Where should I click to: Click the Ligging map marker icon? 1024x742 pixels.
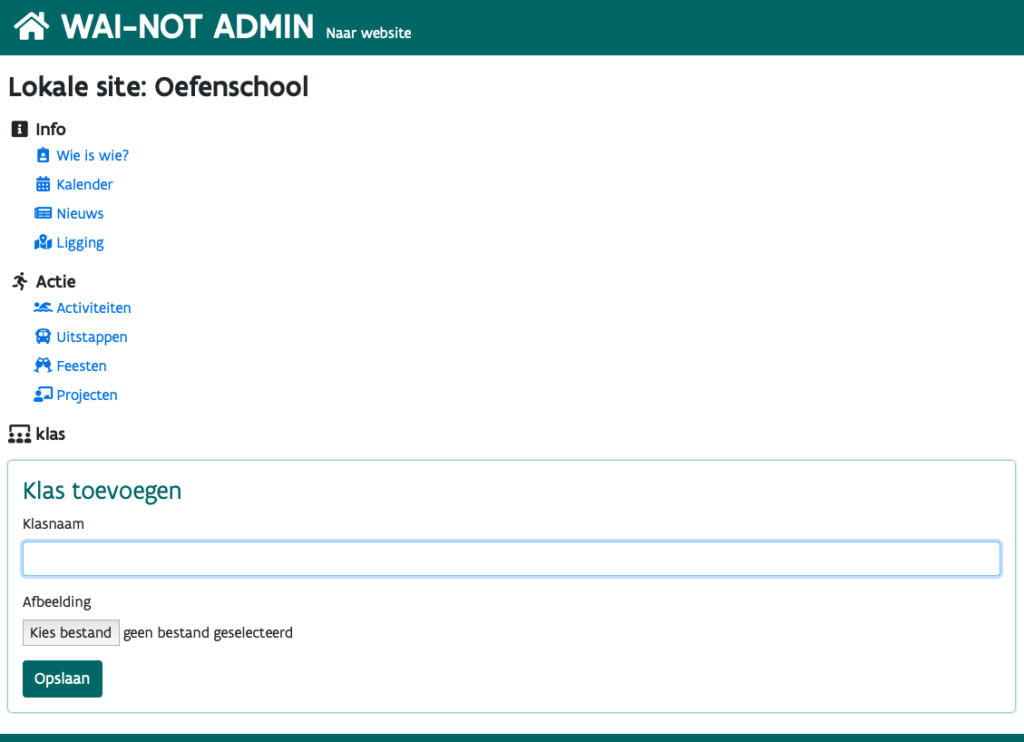click(43, 242)
